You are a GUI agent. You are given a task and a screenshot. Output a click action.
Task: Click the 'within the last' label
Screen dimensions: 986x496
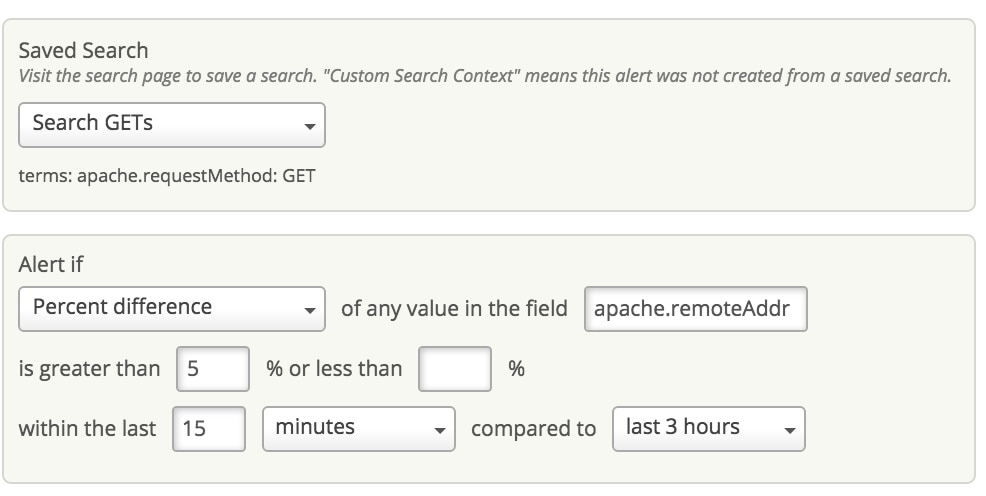tap(87, 429)
